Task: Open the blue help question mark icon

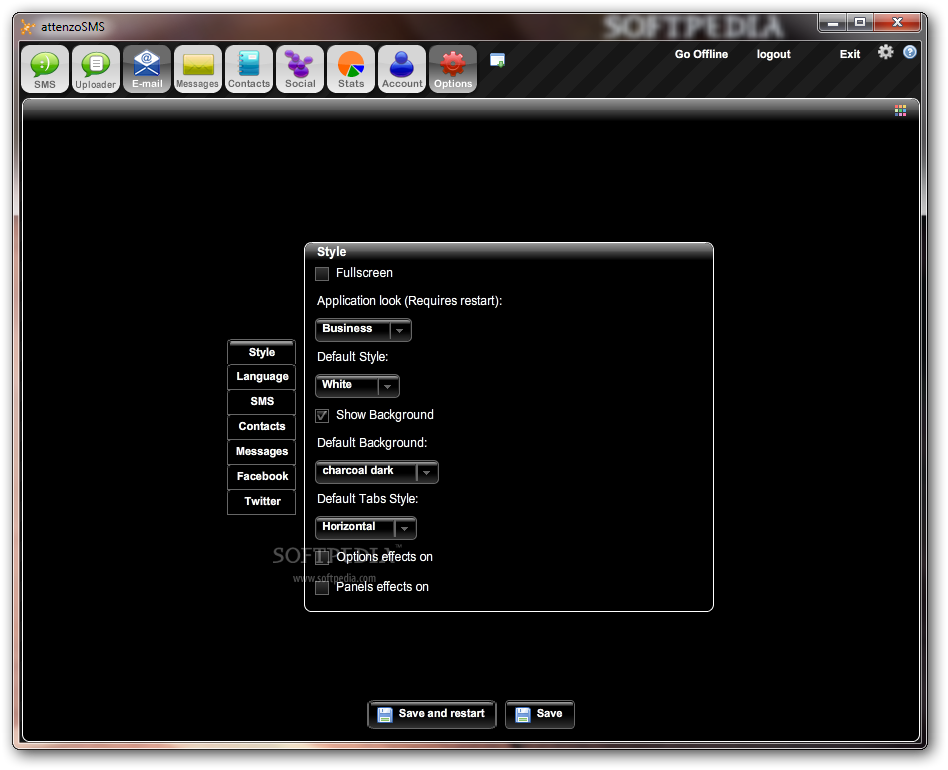Action: [909, 52]
